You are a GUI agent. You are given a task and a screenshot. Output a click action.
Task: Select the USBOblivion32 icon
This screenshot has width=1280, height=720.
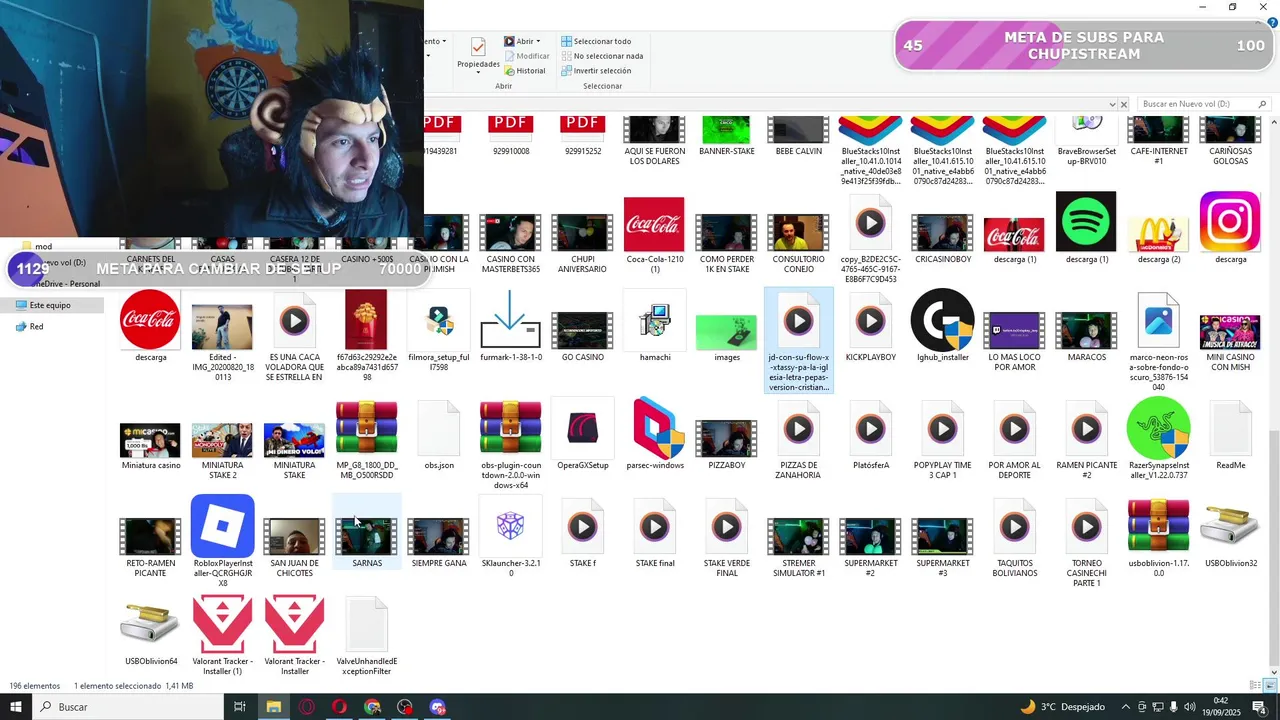tap(1230, 527)
